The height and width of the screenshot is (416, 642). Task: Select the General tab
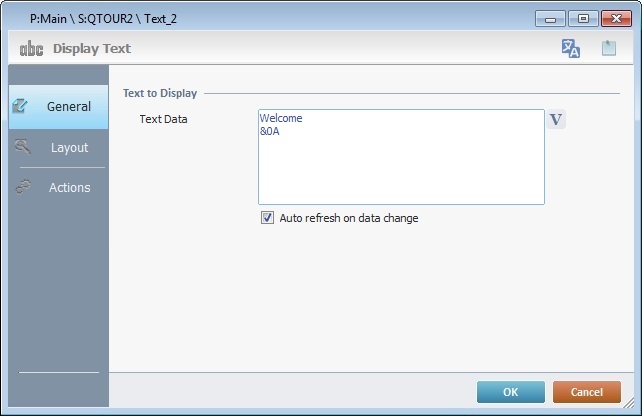68,107
